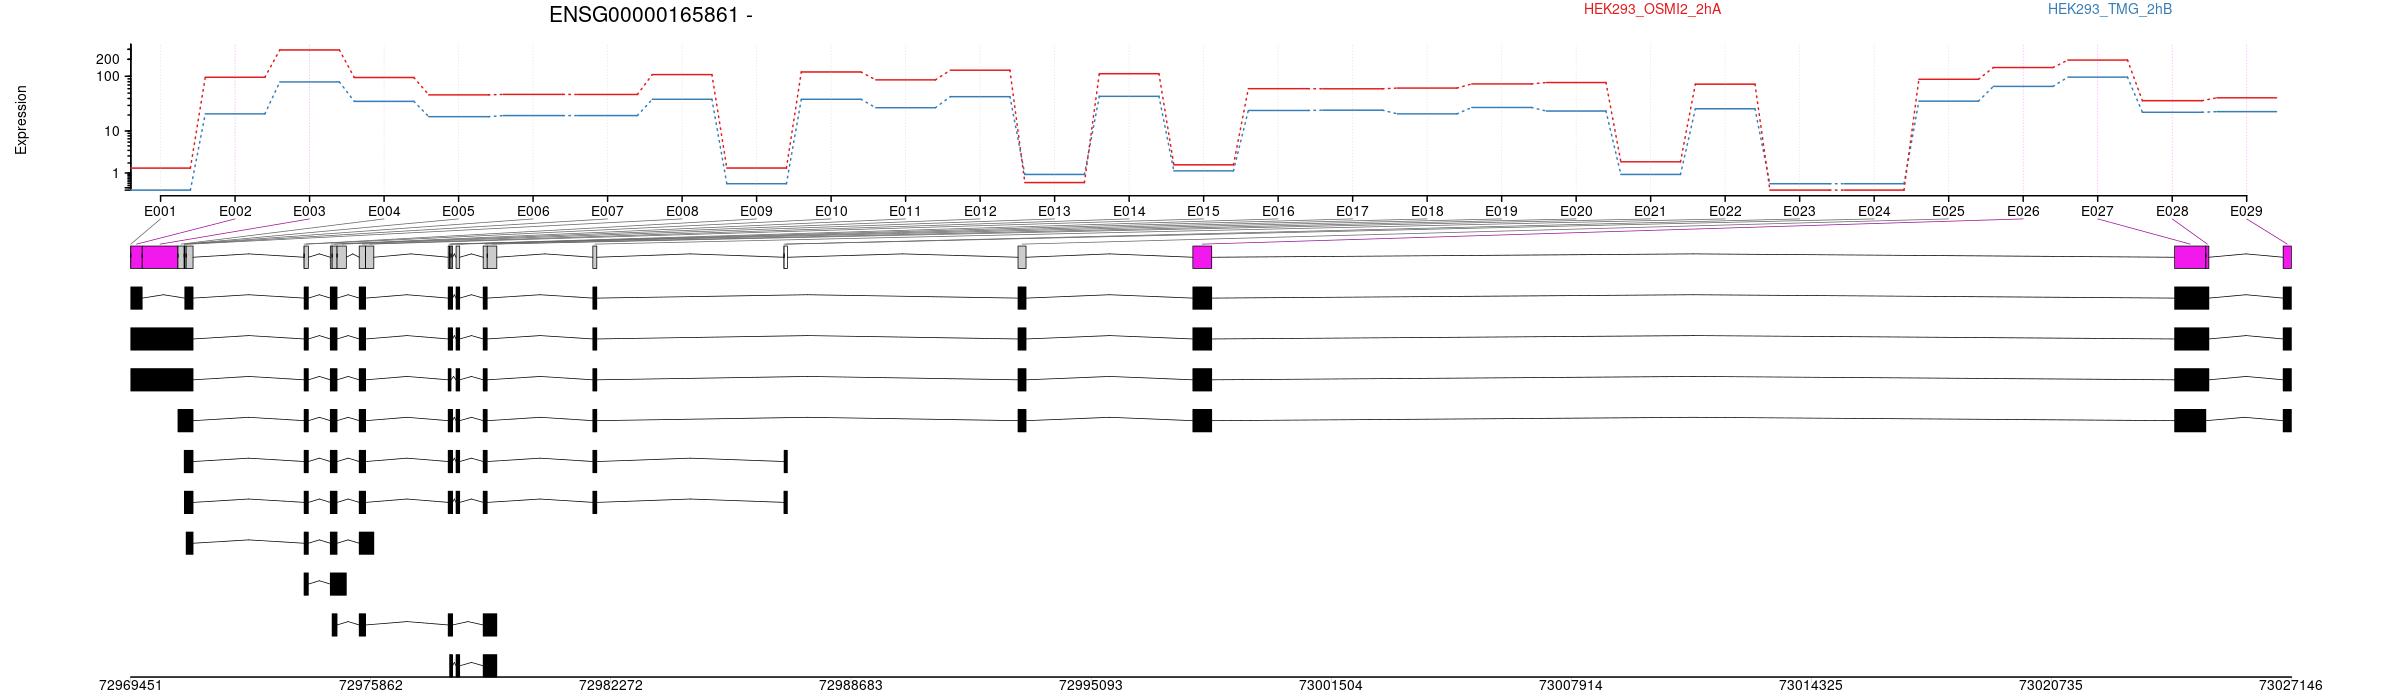Viewport: 2400px width, 700px height.
Task: Click exon label E005
Action: pyautogui.click(x=458, y=211)
